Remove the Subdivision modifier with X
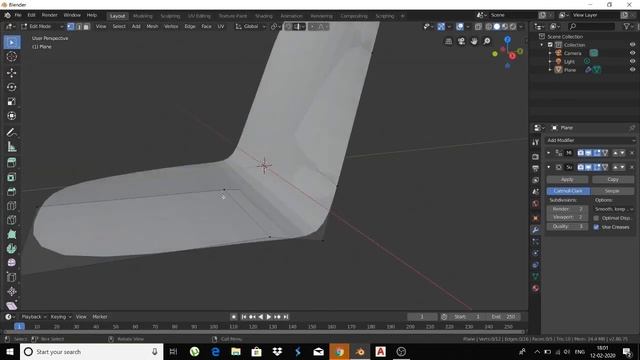The width and height of the screenshot is (640, 360). (x=632, y=167)
